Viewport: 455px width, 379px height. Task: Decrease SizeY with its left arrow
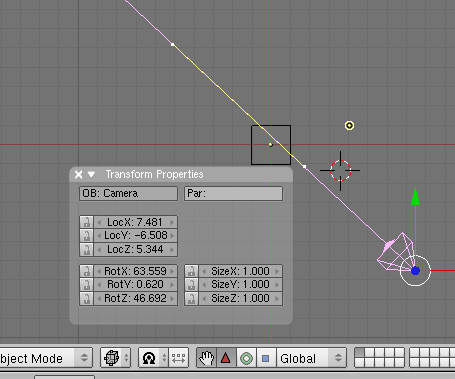[x=204, y=285]
